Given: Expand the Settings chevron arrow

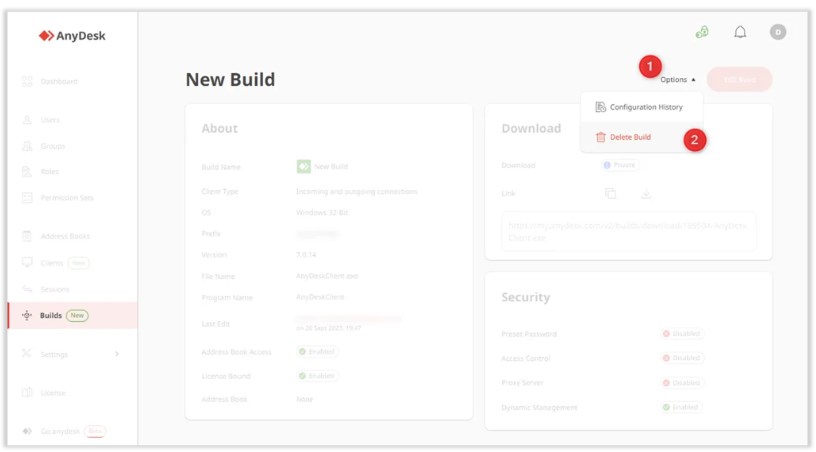Looking at the screenshot, I should [117, 354].
